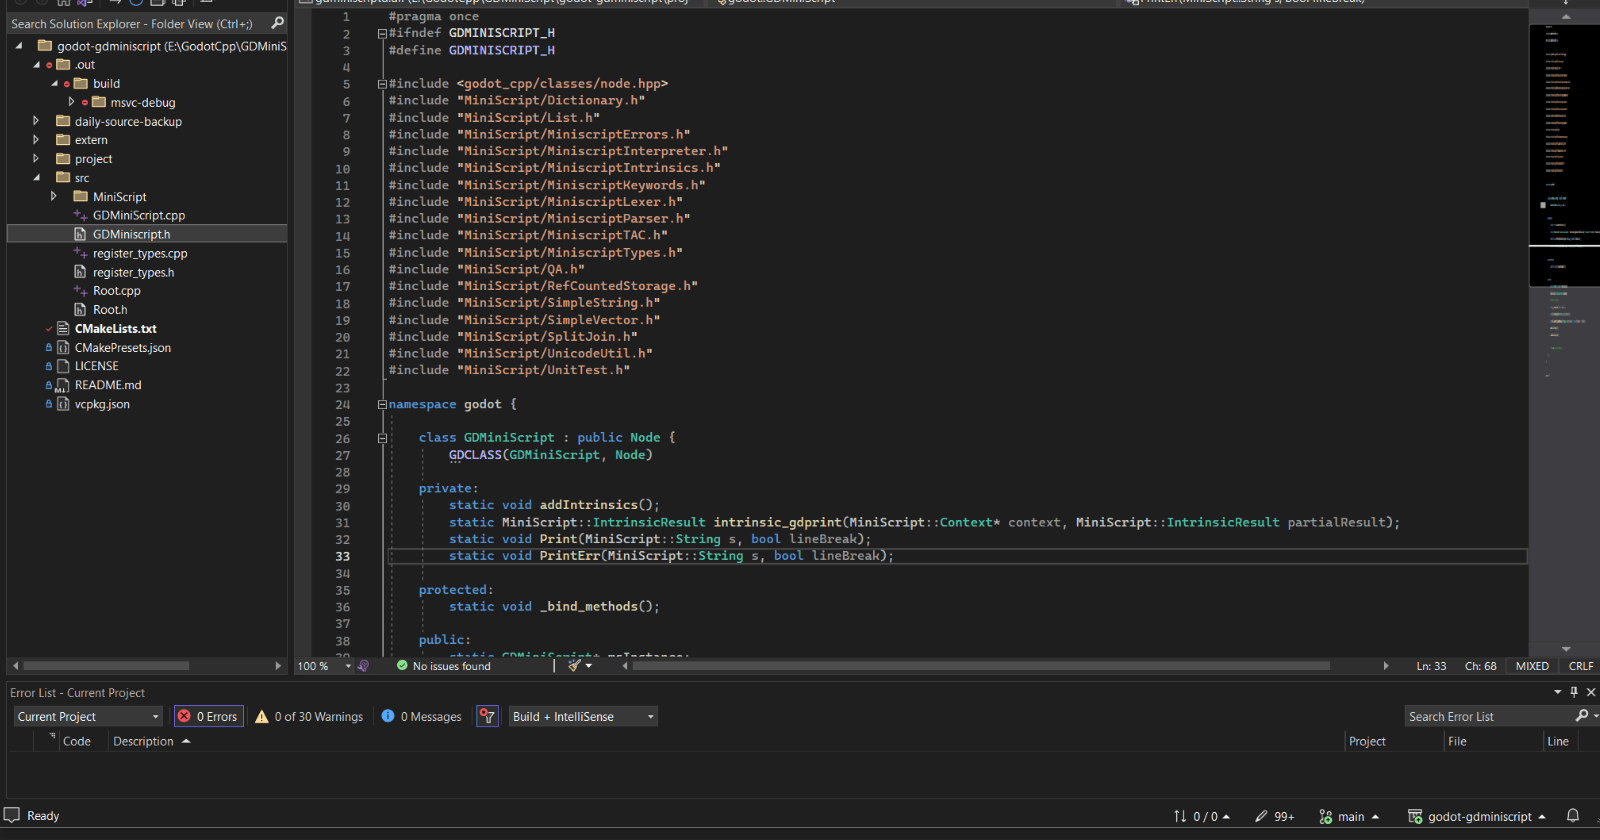Click the GDMiniscript.h header file icon

tap(80, 234)
